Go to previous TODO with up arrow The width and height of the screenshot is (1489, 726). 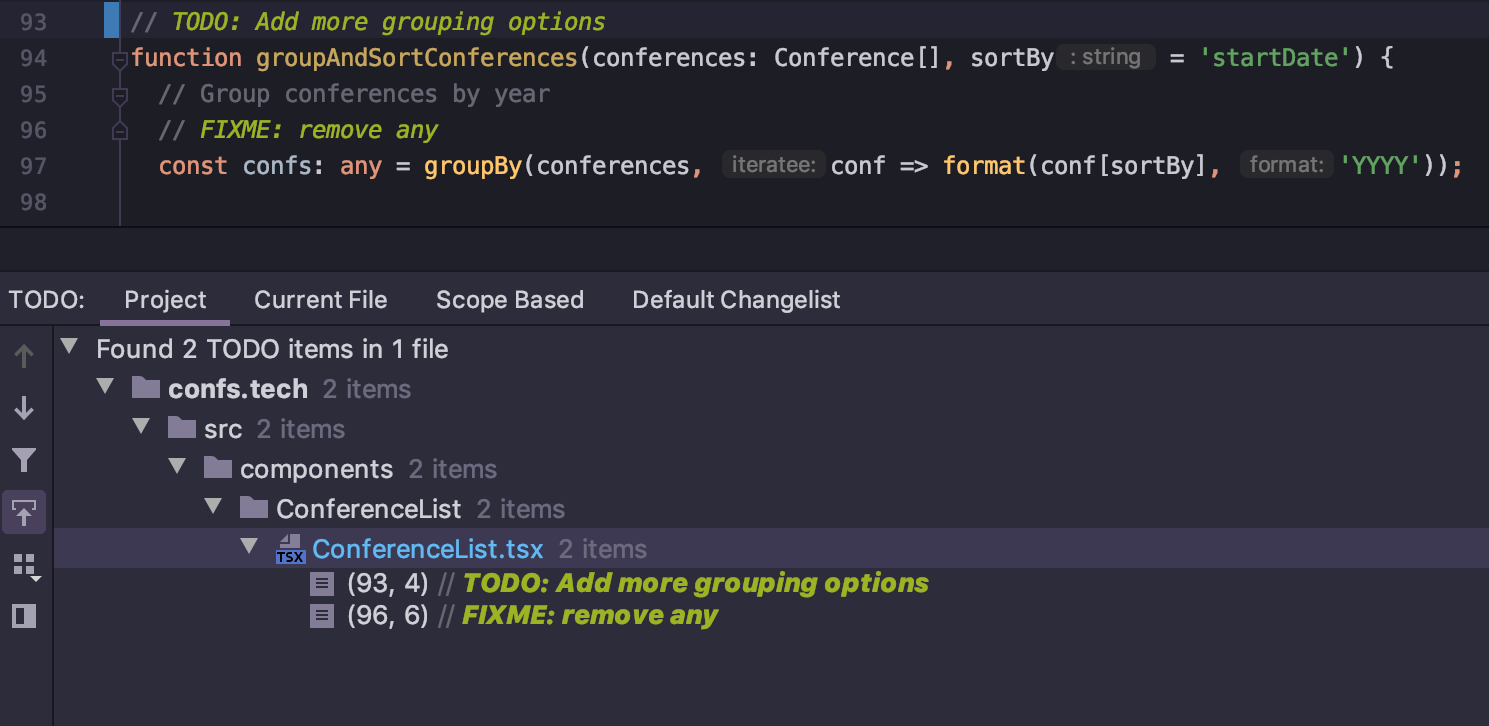(24, 356)
